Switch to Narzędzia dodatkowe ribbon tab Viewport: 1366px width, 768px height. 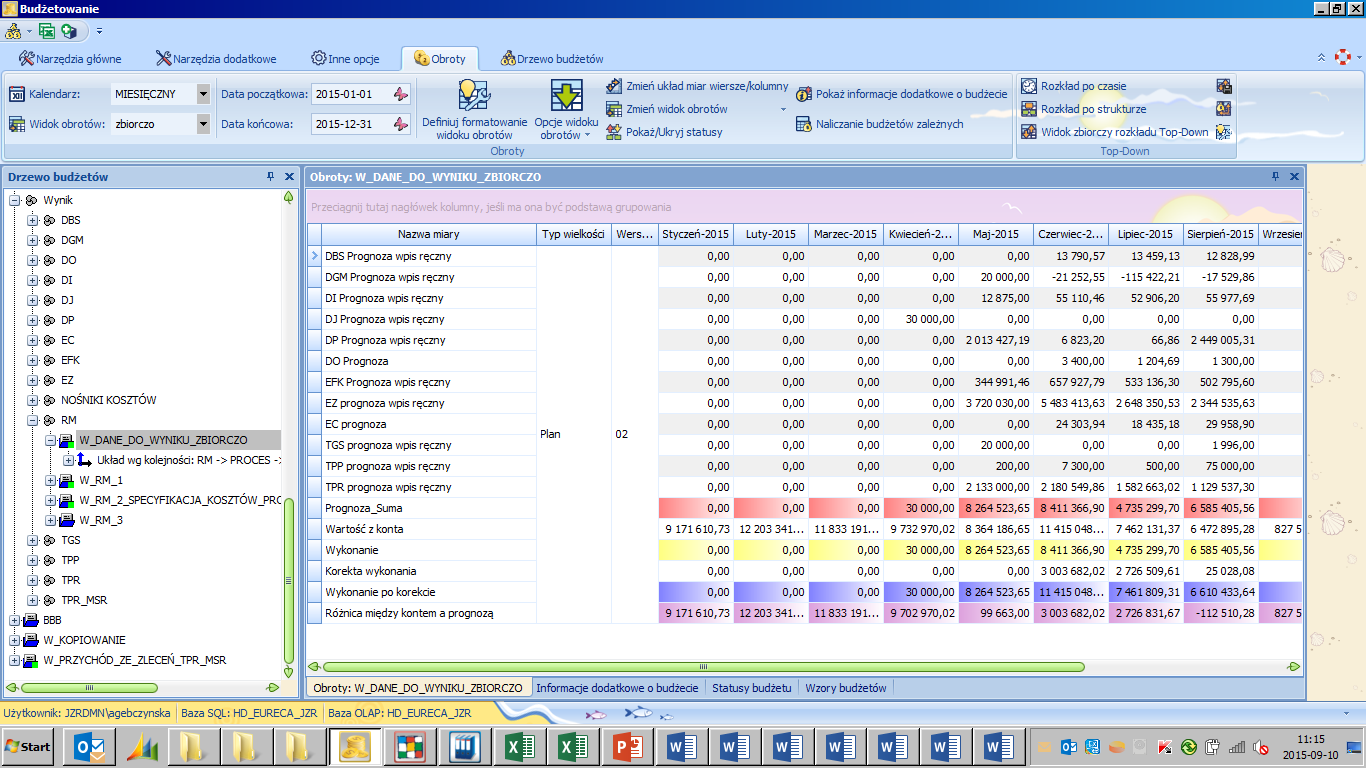[216, 59]
